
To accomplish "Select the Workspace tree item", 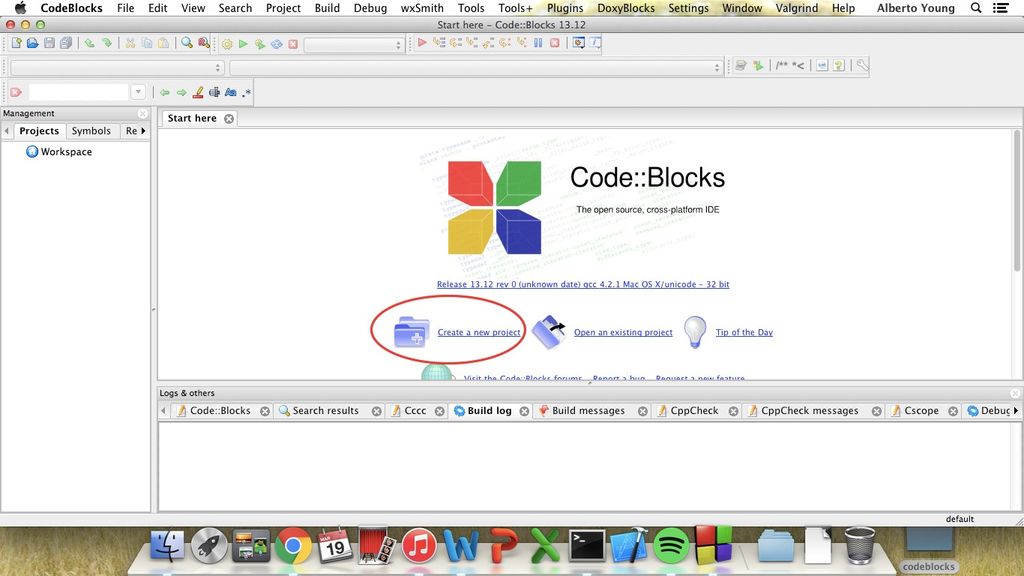I will tap(59, 152).
